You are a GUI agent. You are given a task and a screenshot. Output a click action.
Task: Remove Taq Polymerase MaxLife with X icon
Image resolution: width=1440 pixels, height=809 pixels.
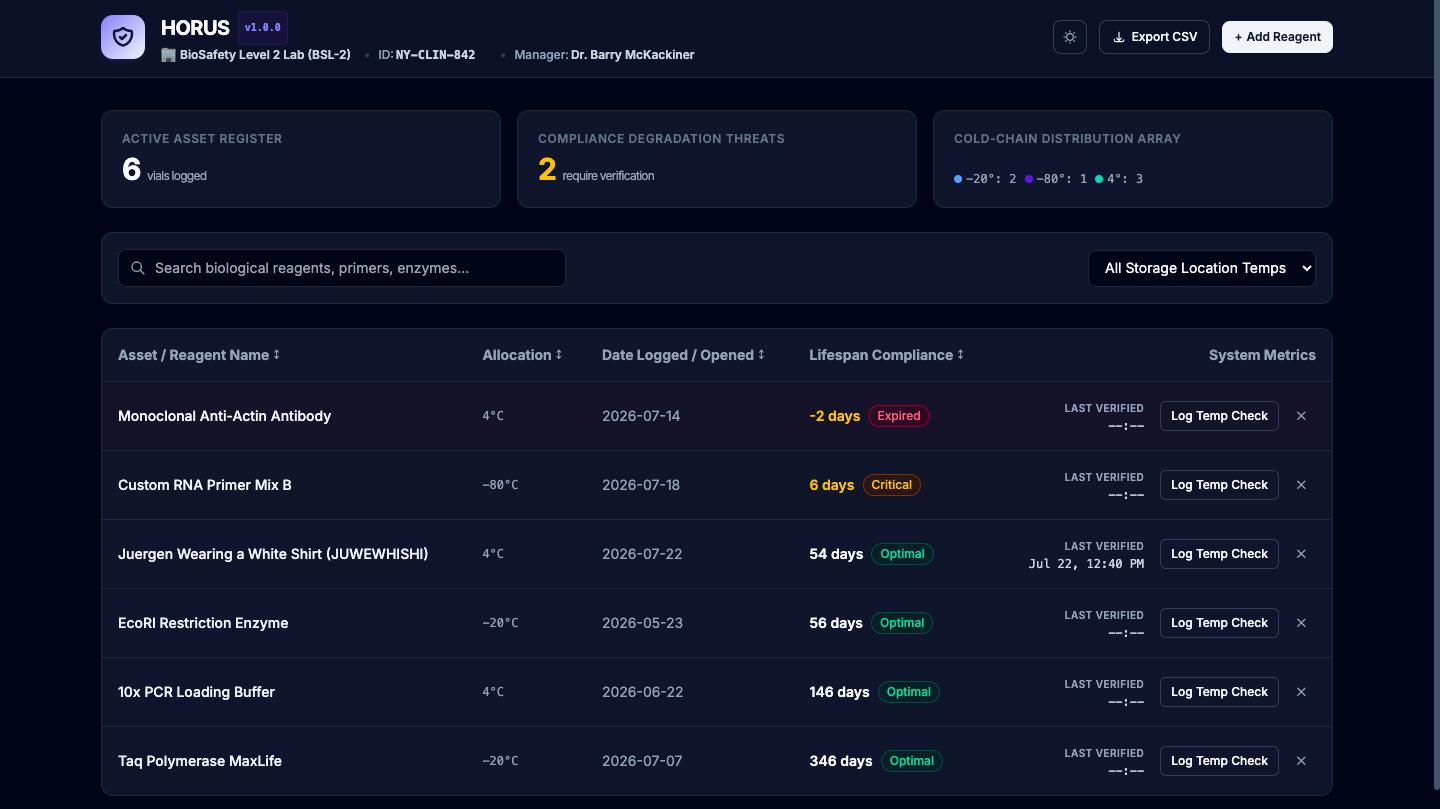click(1301, 761)
